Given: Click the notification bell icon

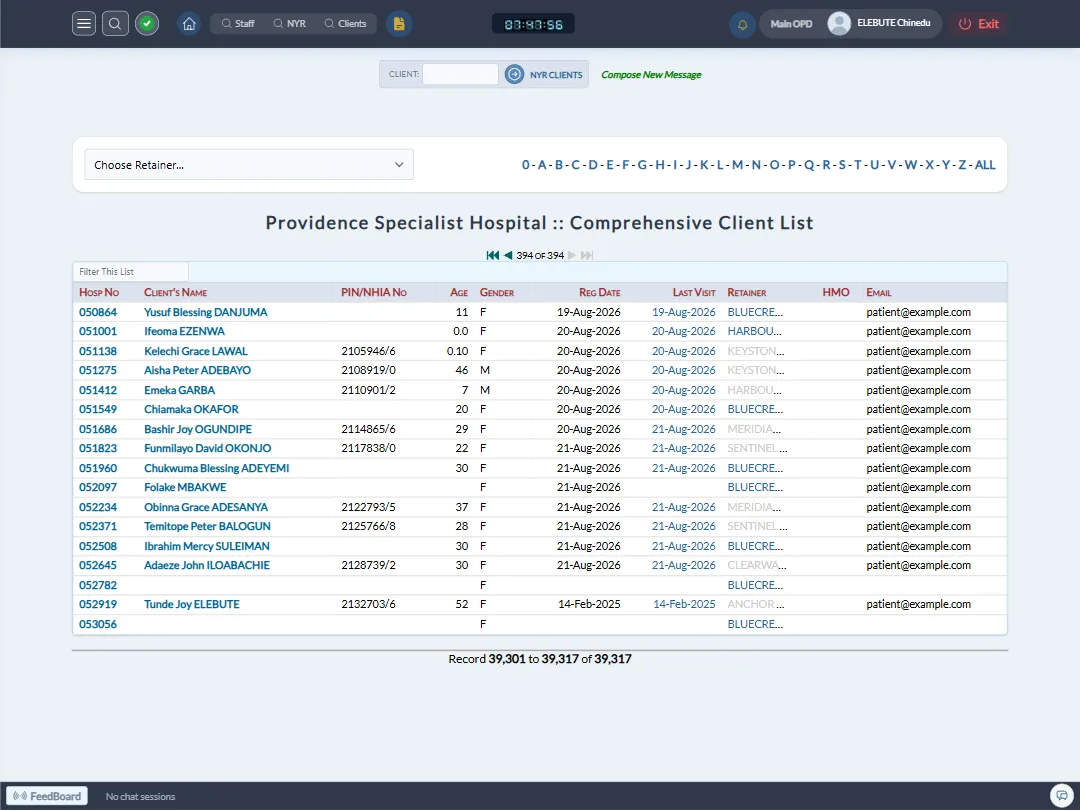Looking at the screenshot, I should [742, 24].
